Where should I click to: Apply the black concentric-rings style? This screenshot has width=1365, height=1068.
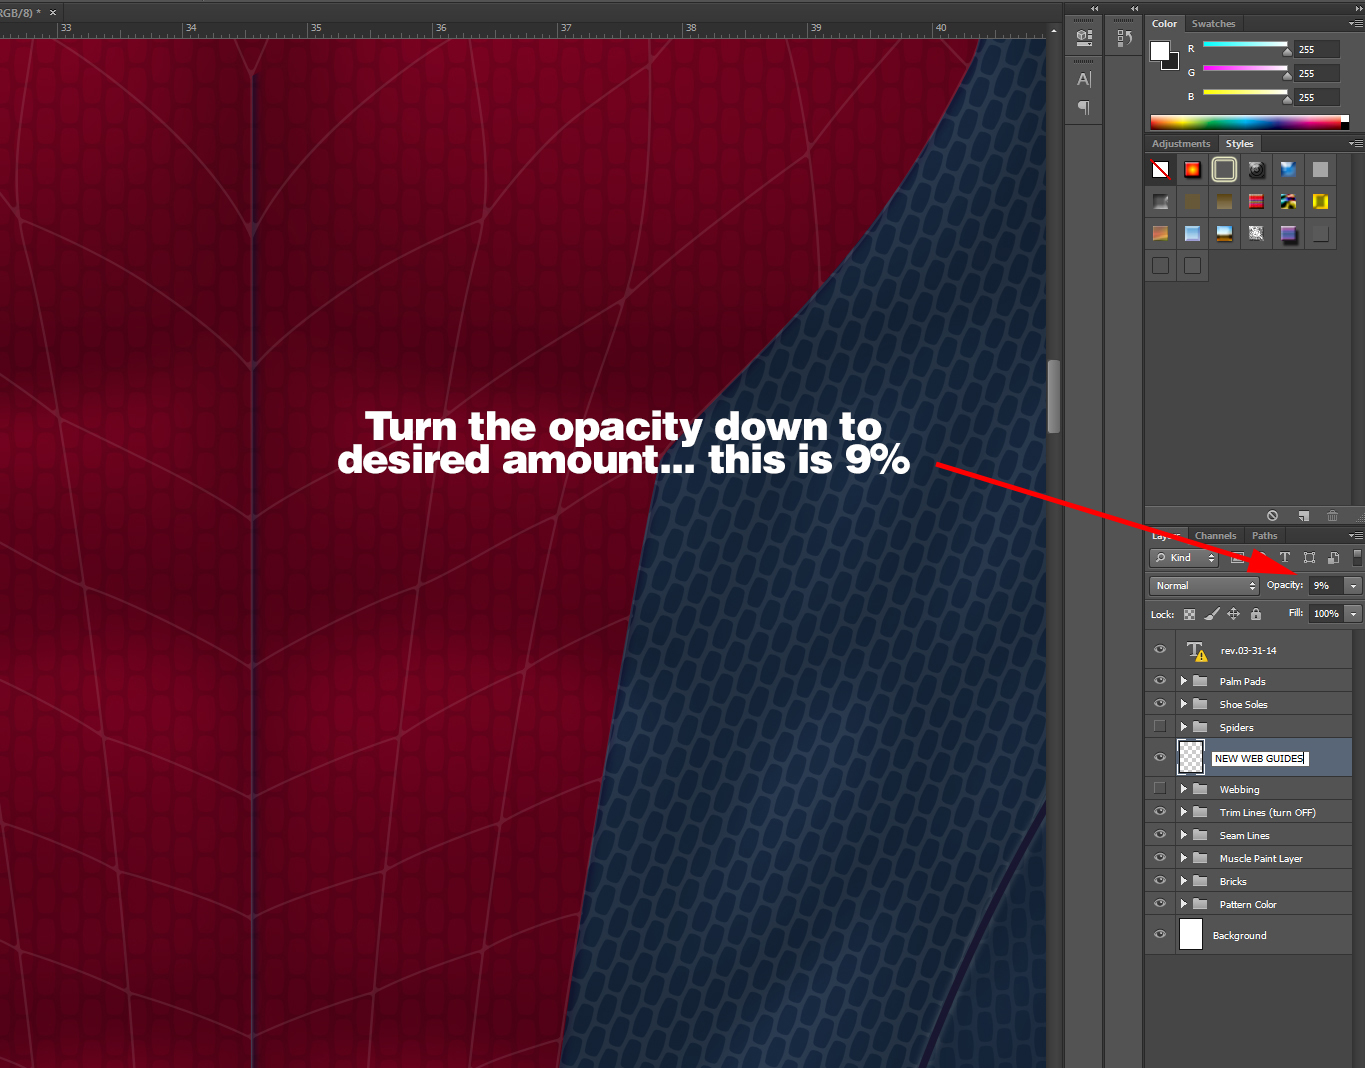click(x=1256, y=170)
